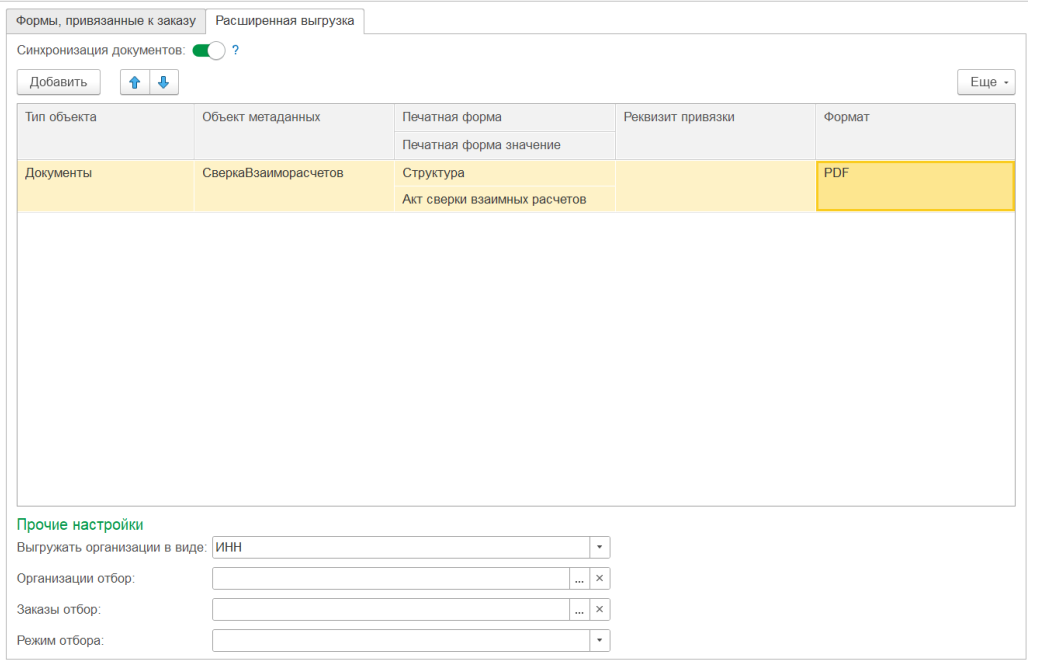
Task: Select the PDF format cell
Action: [x=915, y=186]
